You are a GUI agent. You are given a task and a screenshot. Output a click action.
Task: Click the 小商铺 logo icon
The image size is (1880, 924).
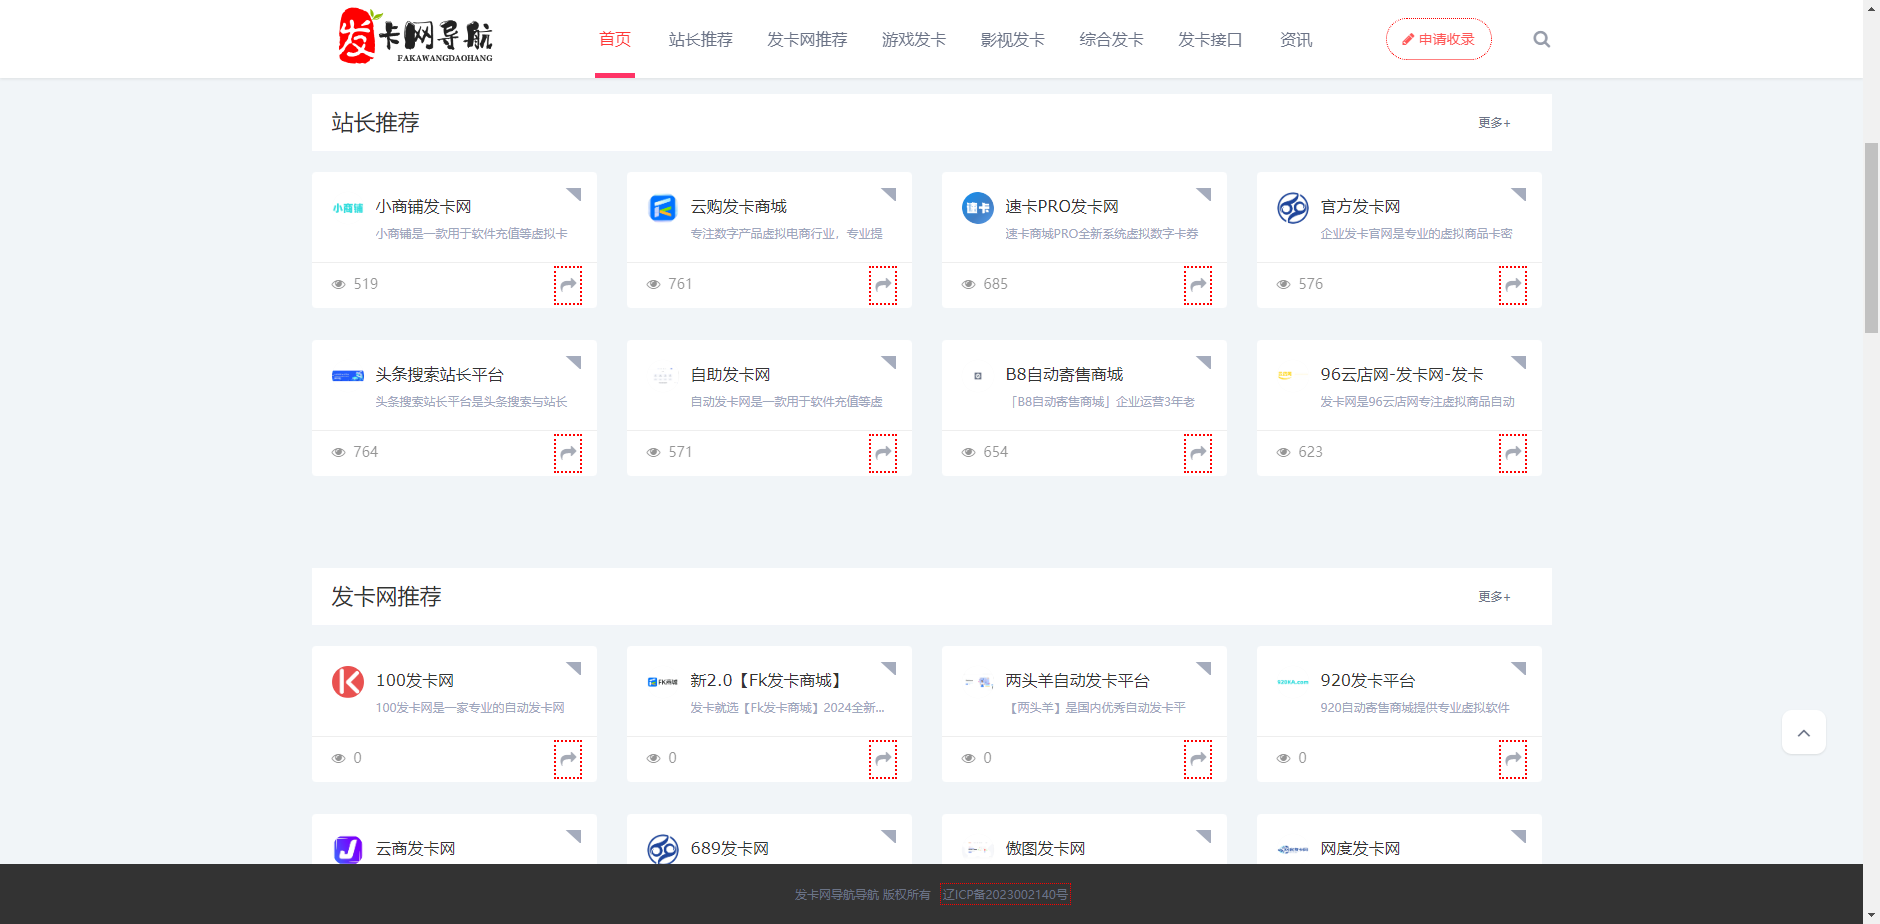(348, 208)
